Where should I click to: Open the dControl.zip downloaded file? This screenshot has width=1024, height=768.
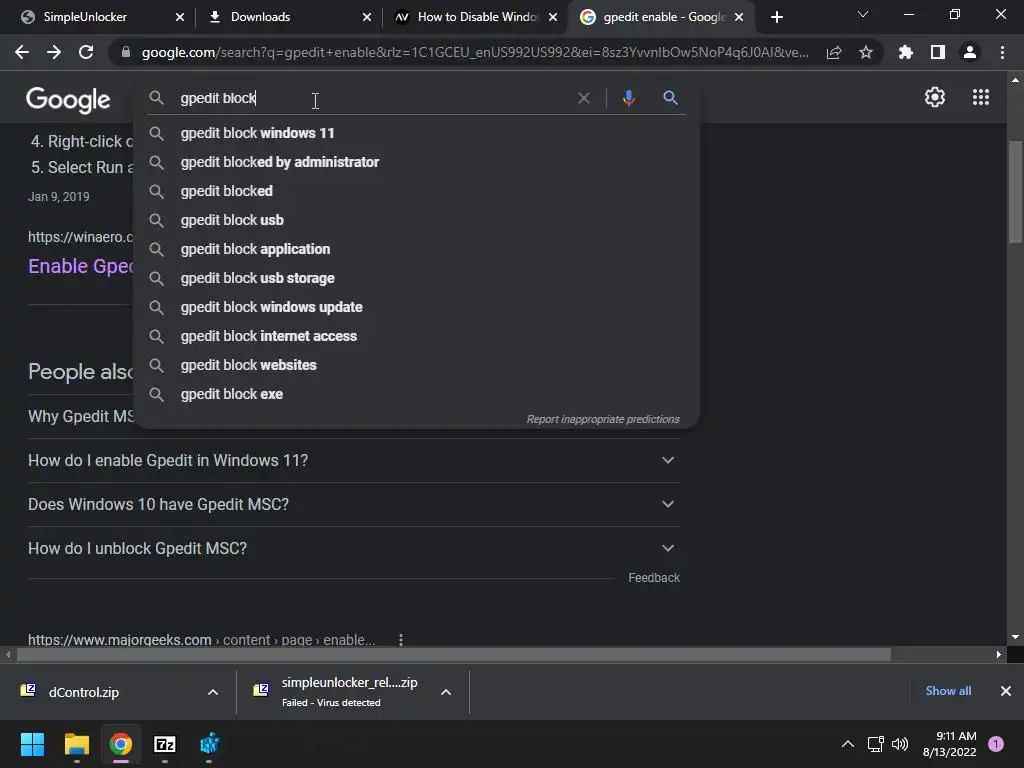click(x=84, y=692)
